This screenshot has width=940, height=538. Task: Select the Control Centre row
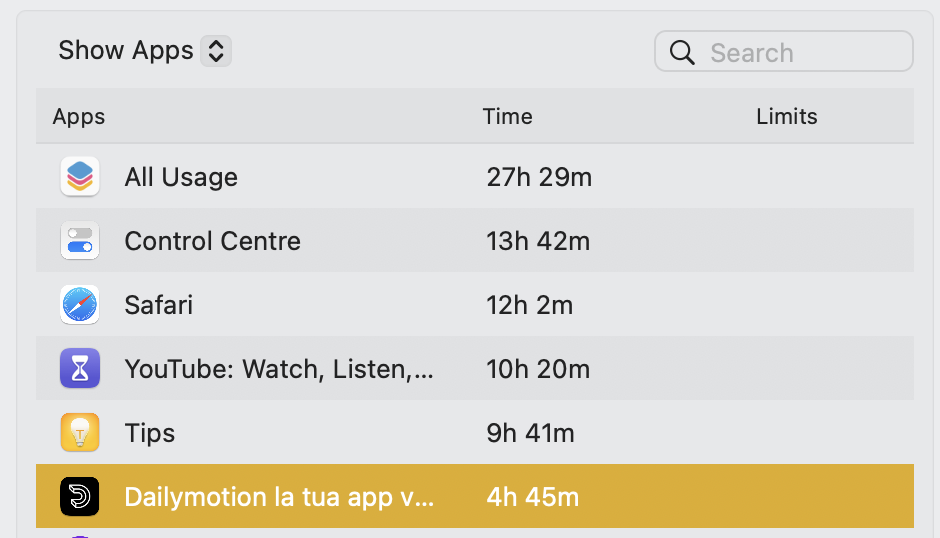[x=475, y=241]
